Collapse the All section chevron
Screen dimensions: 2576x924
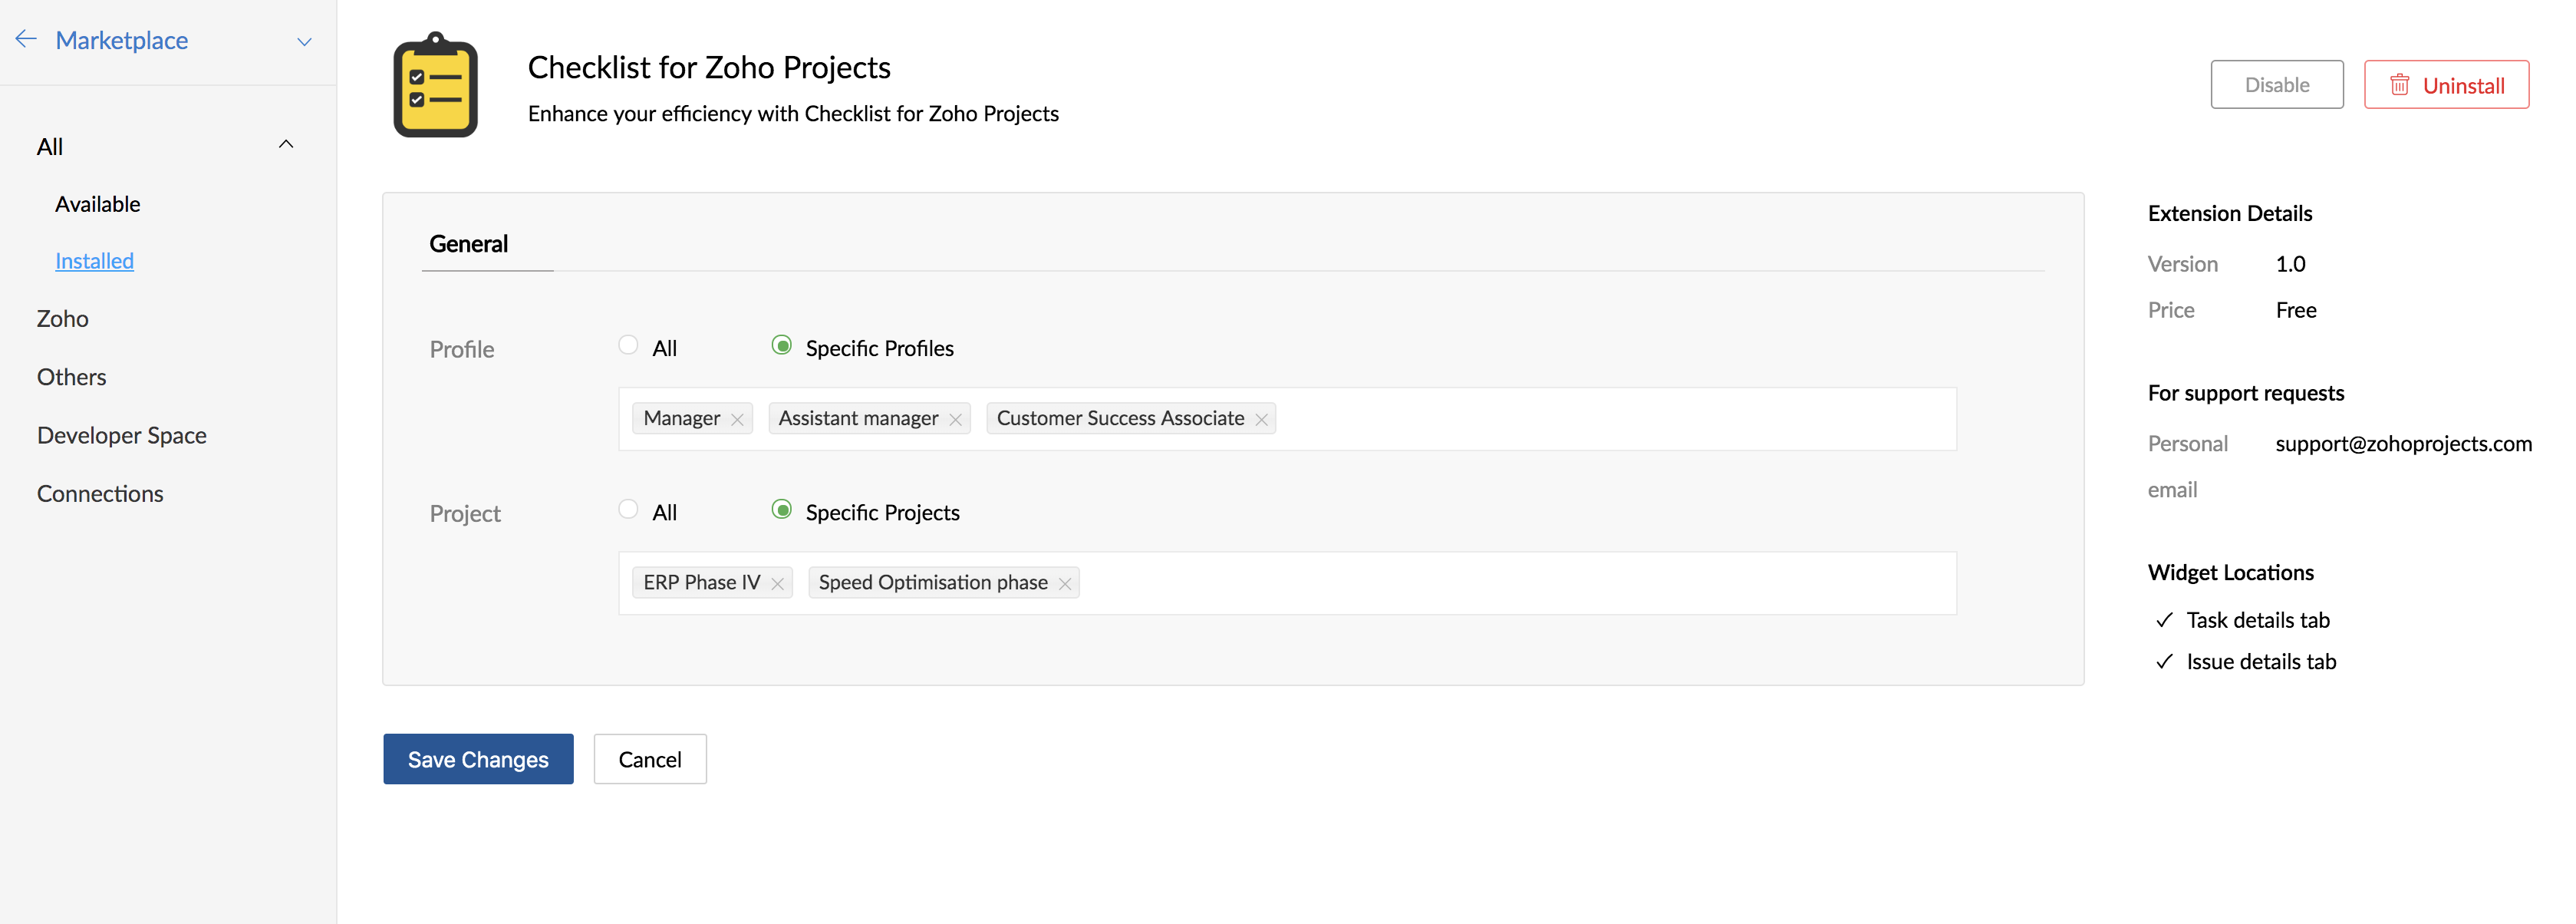[286, 144]
